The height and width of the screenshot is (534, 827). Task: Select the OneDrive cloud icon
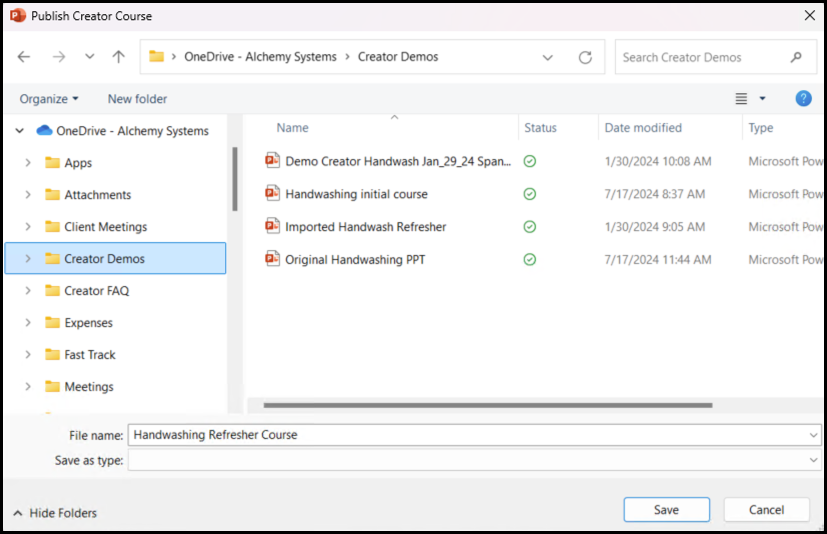click(x=44, y=130)
